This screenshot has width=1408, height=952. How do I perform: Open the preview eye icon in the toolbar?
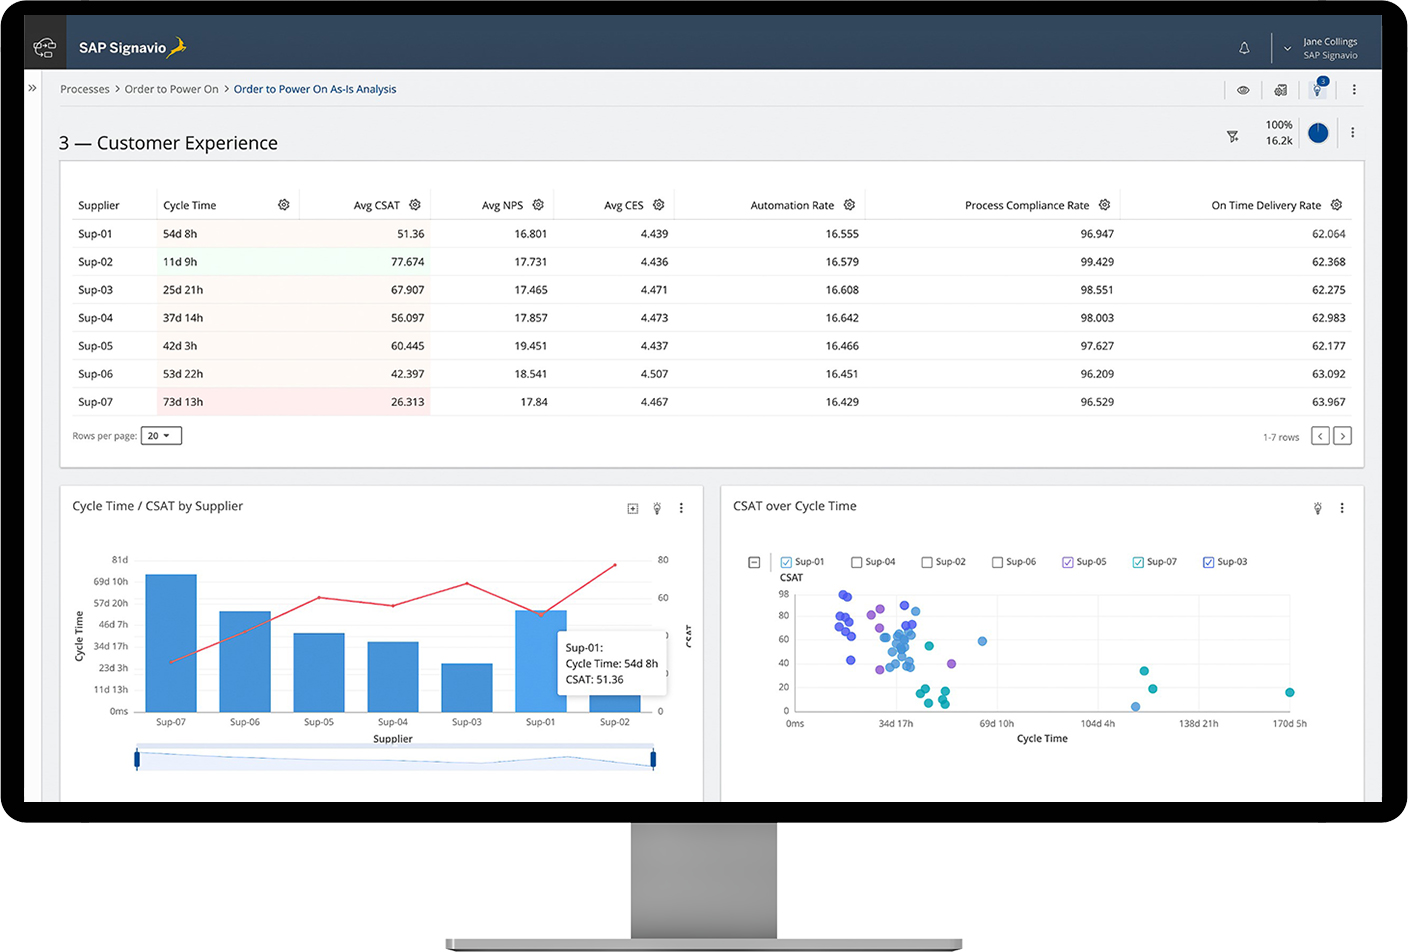point(1243,89)
